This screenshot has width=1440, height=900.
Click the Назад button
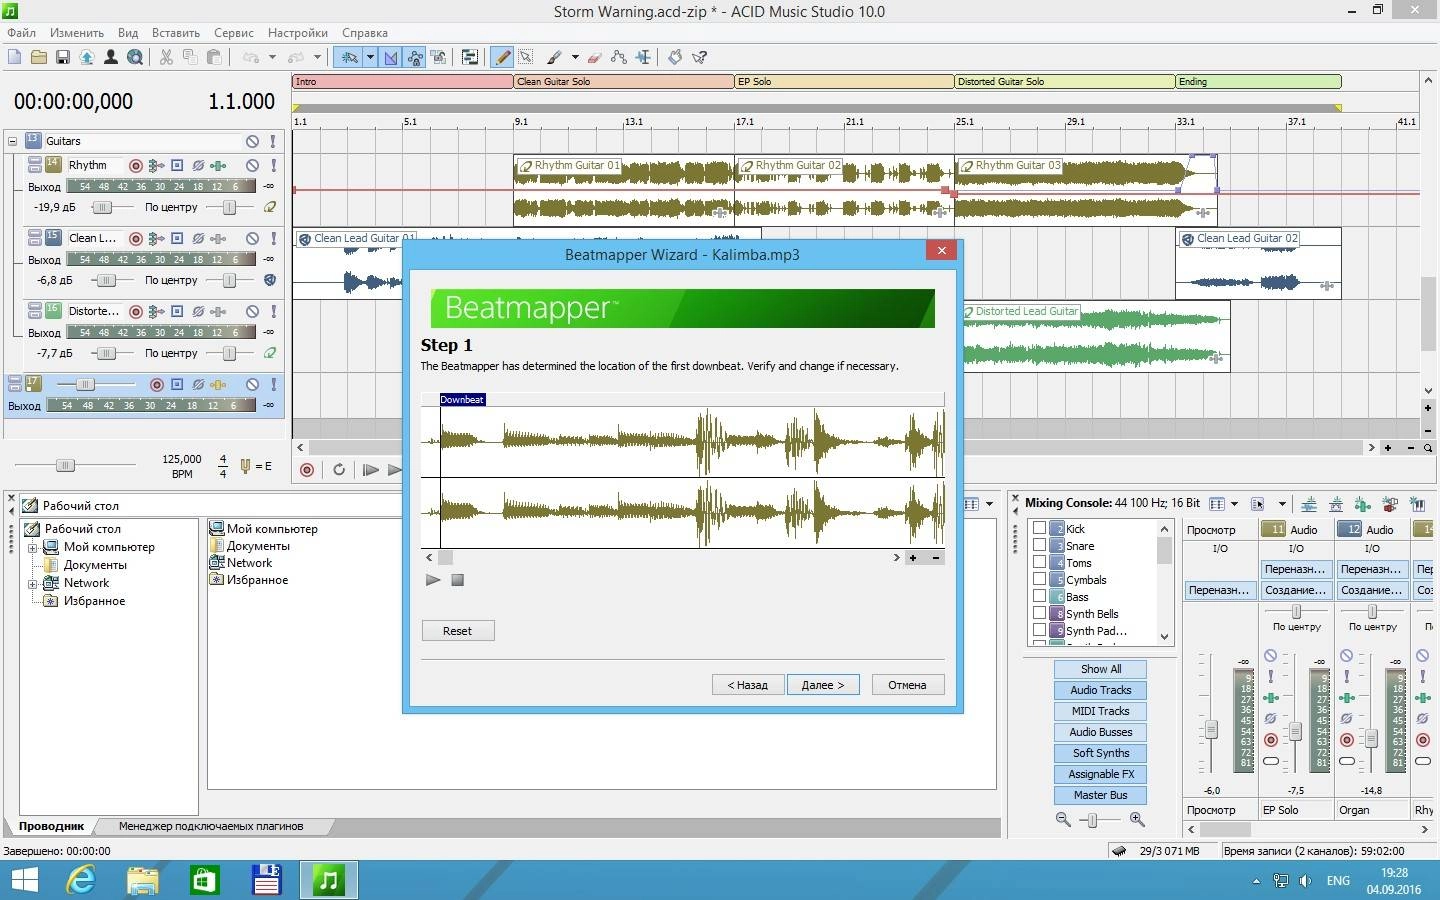748,685
